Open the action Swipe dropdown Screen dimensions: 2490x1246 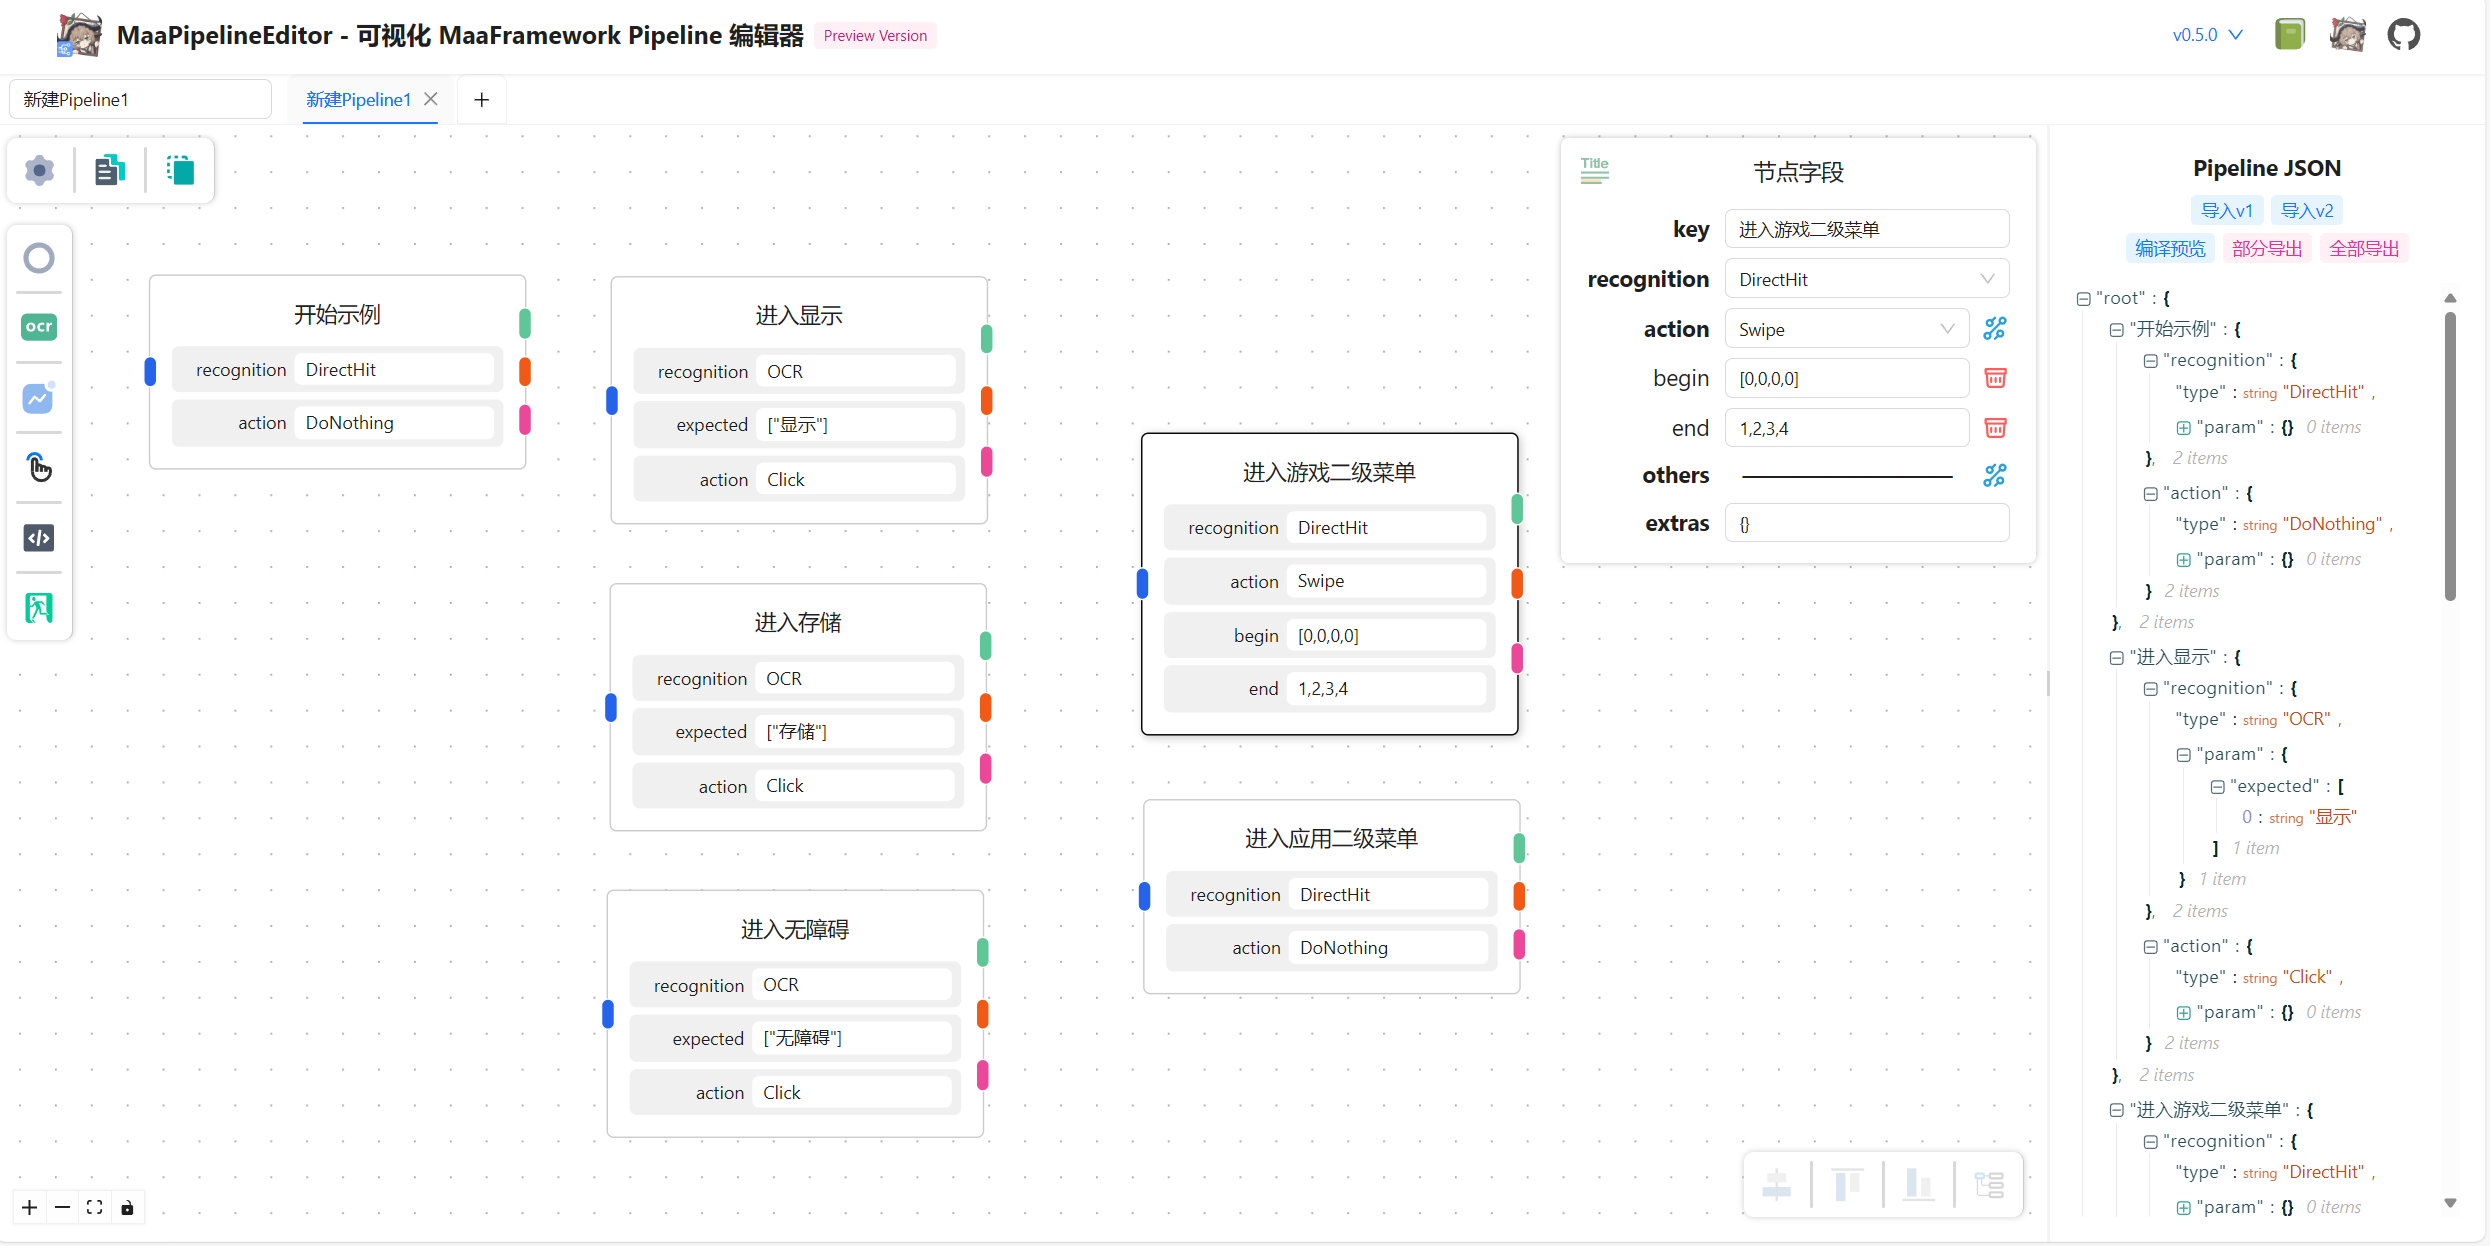point(1846,329)
